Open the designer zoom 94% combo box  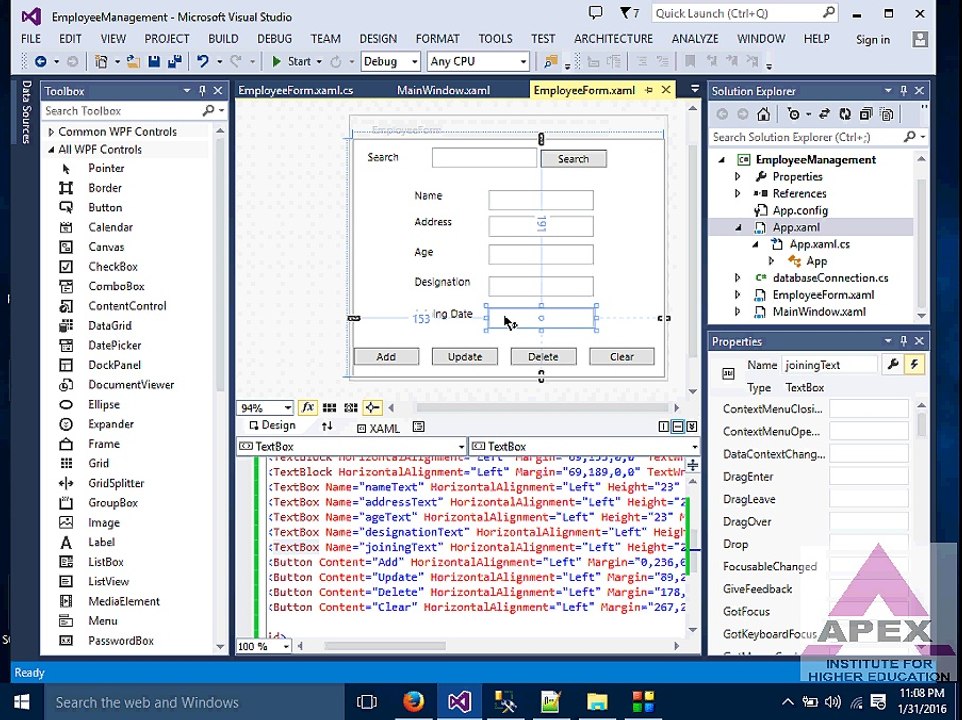[x=265, y=408]
